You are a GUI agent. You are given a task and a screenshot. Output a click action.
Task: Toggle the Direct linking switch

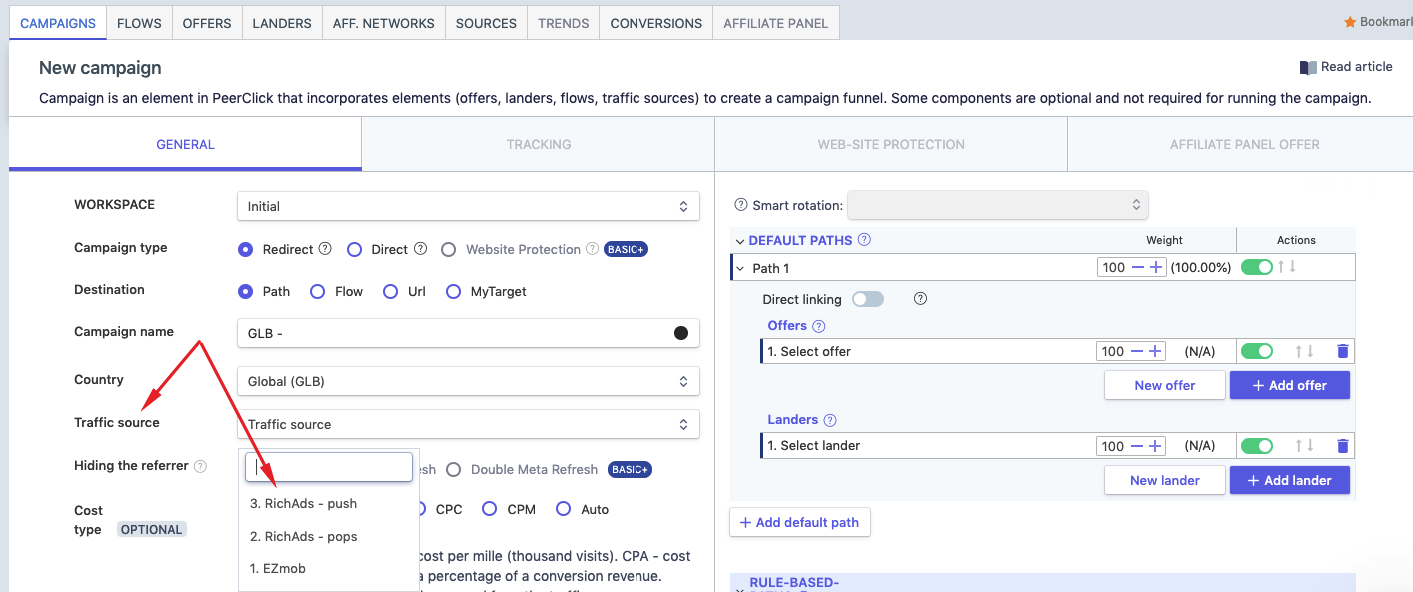[x=867, y=299]
